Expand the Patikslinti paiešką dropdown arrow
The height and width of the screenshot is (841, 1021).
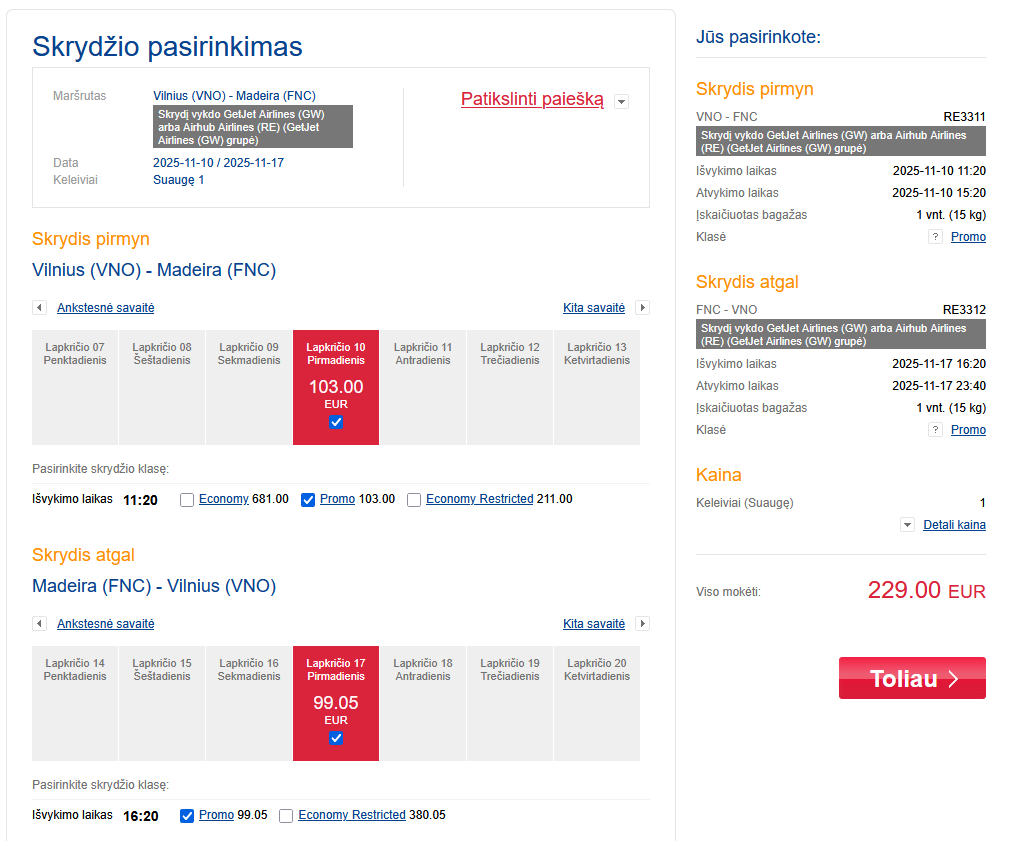(x=622, y=102)
